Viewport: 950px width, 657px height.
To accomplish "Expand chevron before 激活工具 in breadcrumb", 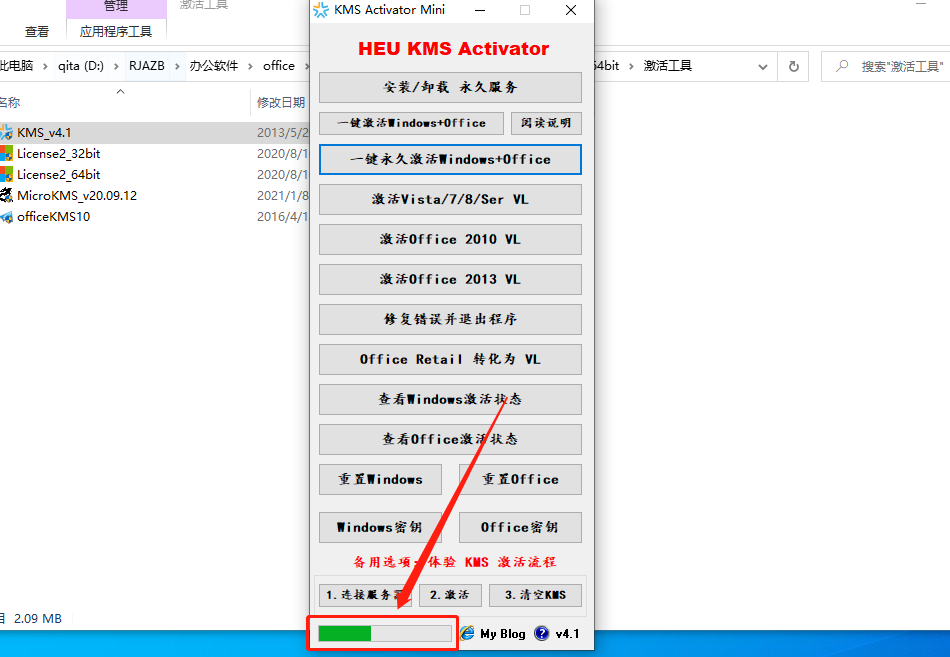I will (631, 66).
